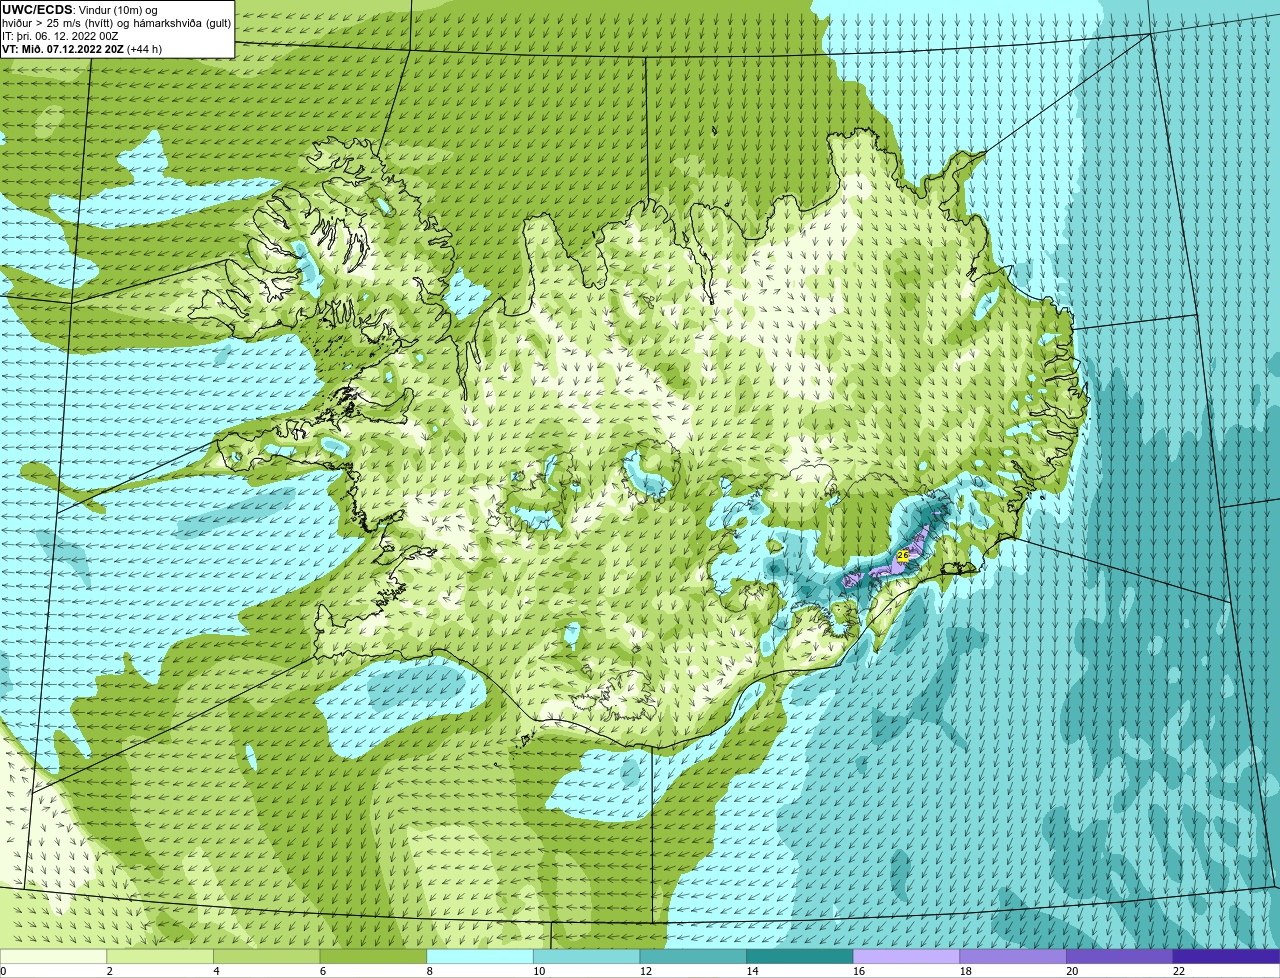Click the 18–20 m/s purple legend band
The image size is (1280, 978).
pos(1013,956)
